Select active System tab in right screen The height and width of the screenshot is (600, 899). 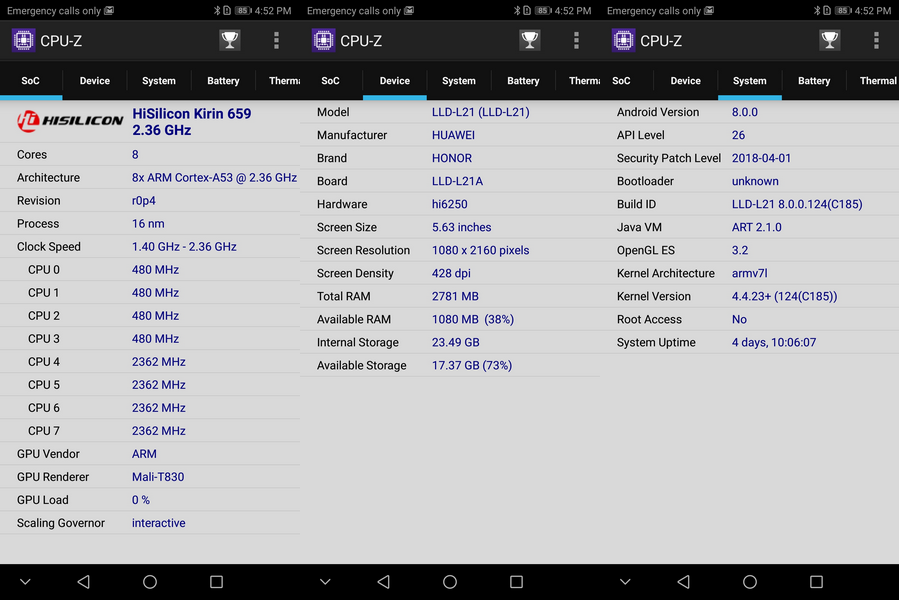tap(749, 81)
